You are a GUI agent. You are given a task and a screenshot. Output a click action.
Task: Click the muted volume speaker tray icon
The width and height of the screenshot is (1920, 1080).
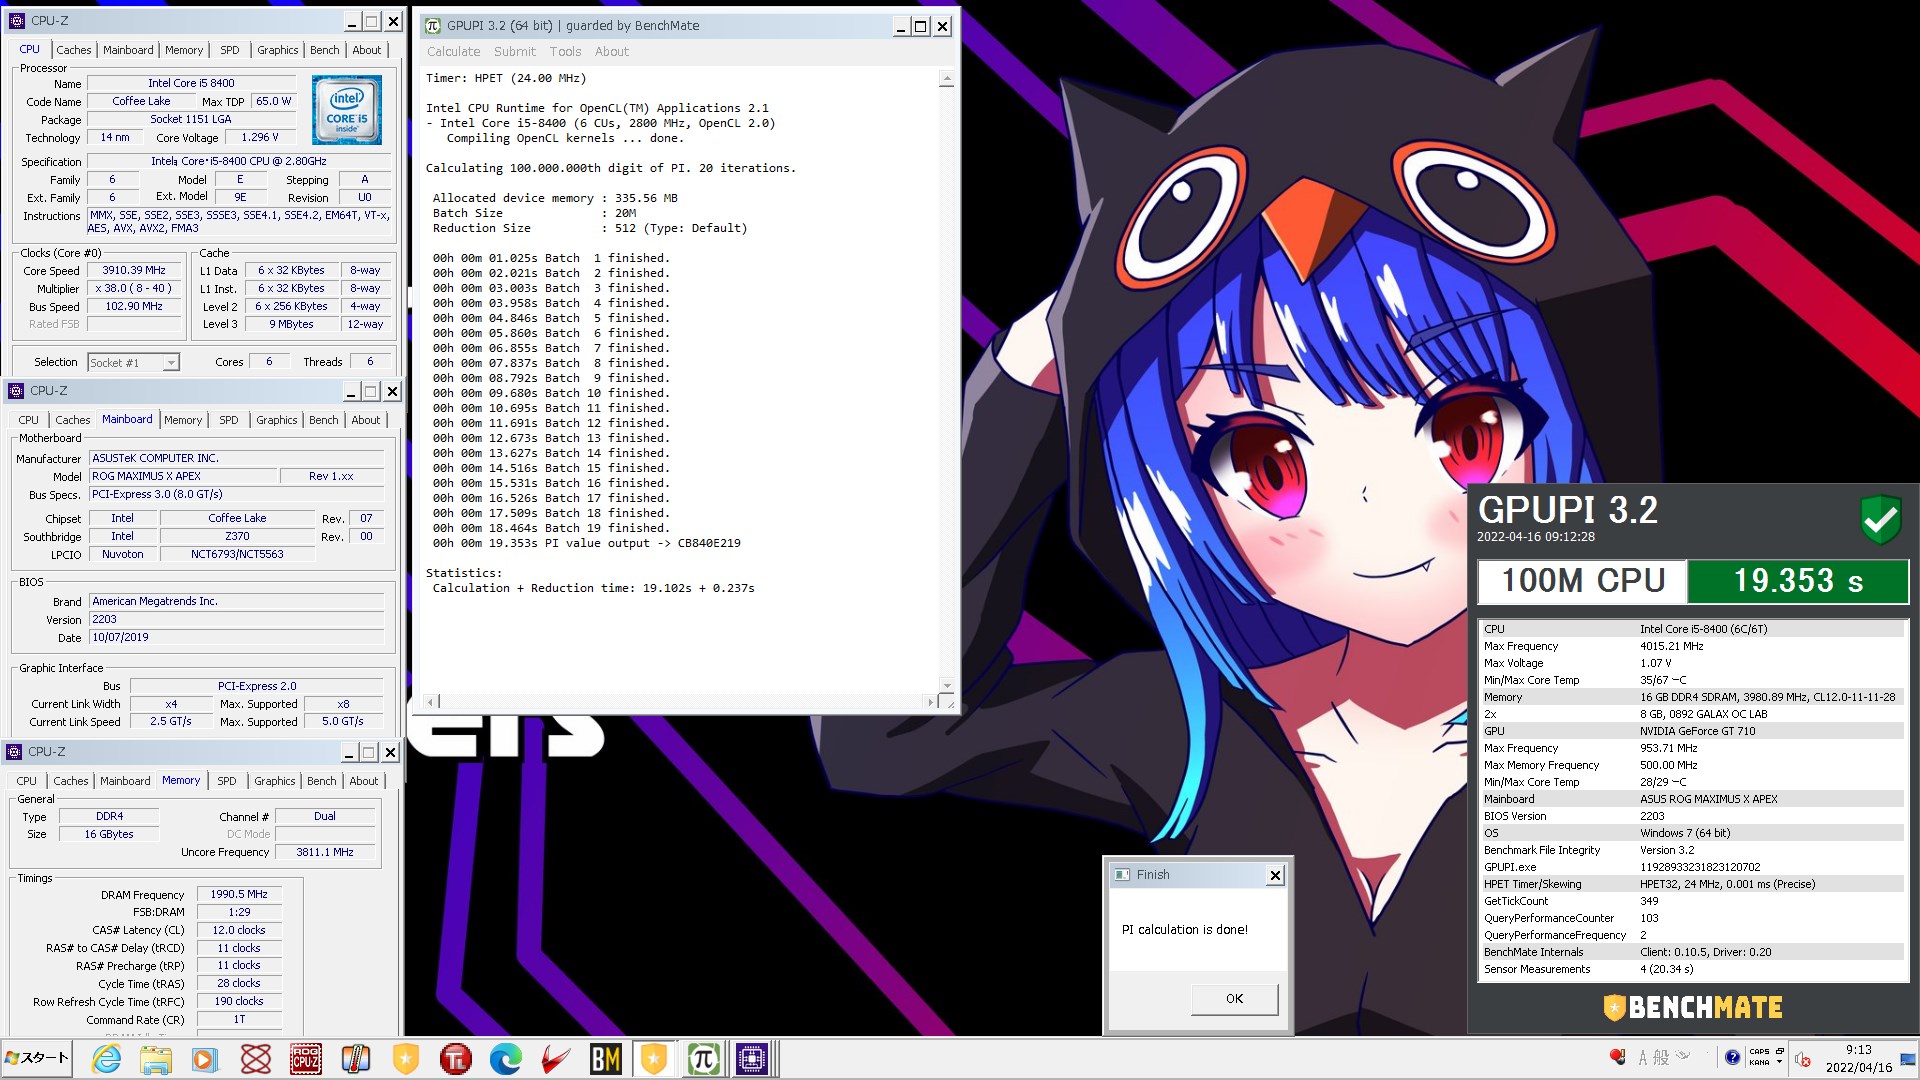(x=1803, y=1060)
